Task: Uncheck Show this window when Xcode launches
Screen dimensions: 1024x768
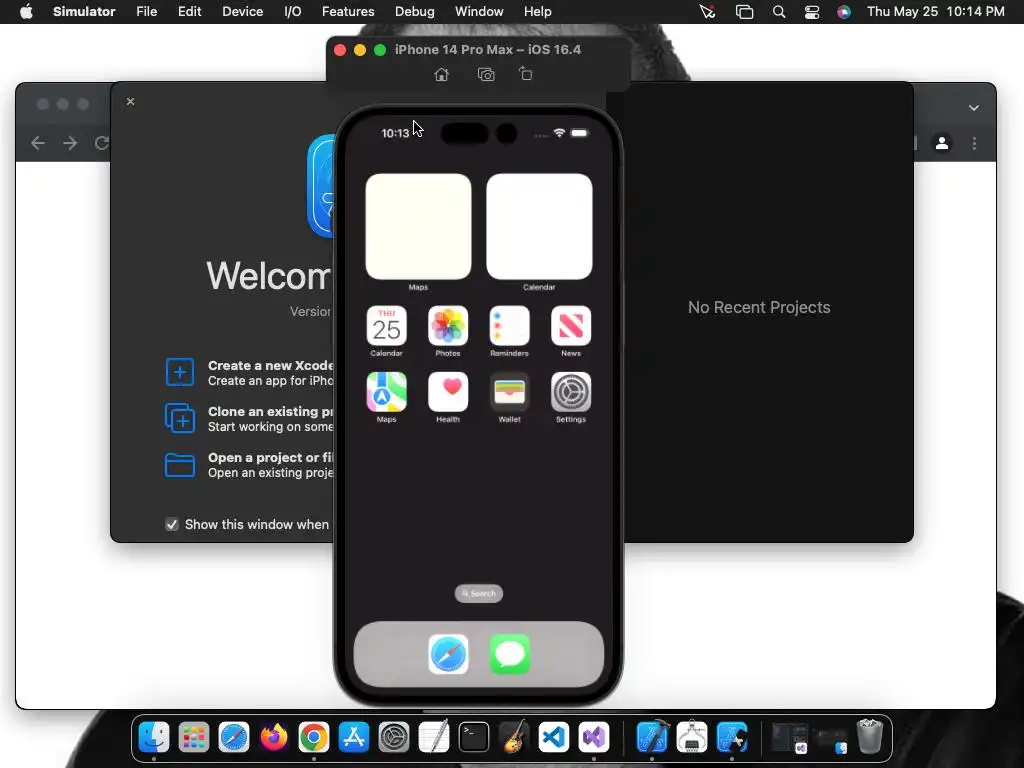Action: click(172, 524)
